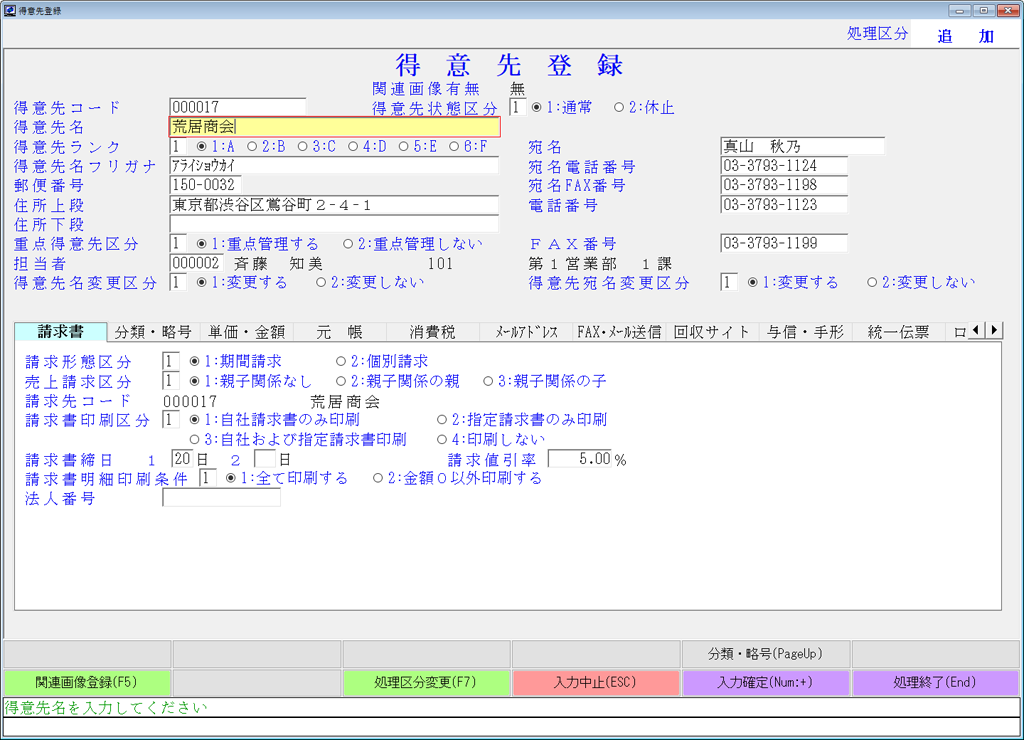Screen dimensions: 1024x740
Task: Click the ＦＡＸ番号 field 03-3793-1199
Action: coord(784,243)
